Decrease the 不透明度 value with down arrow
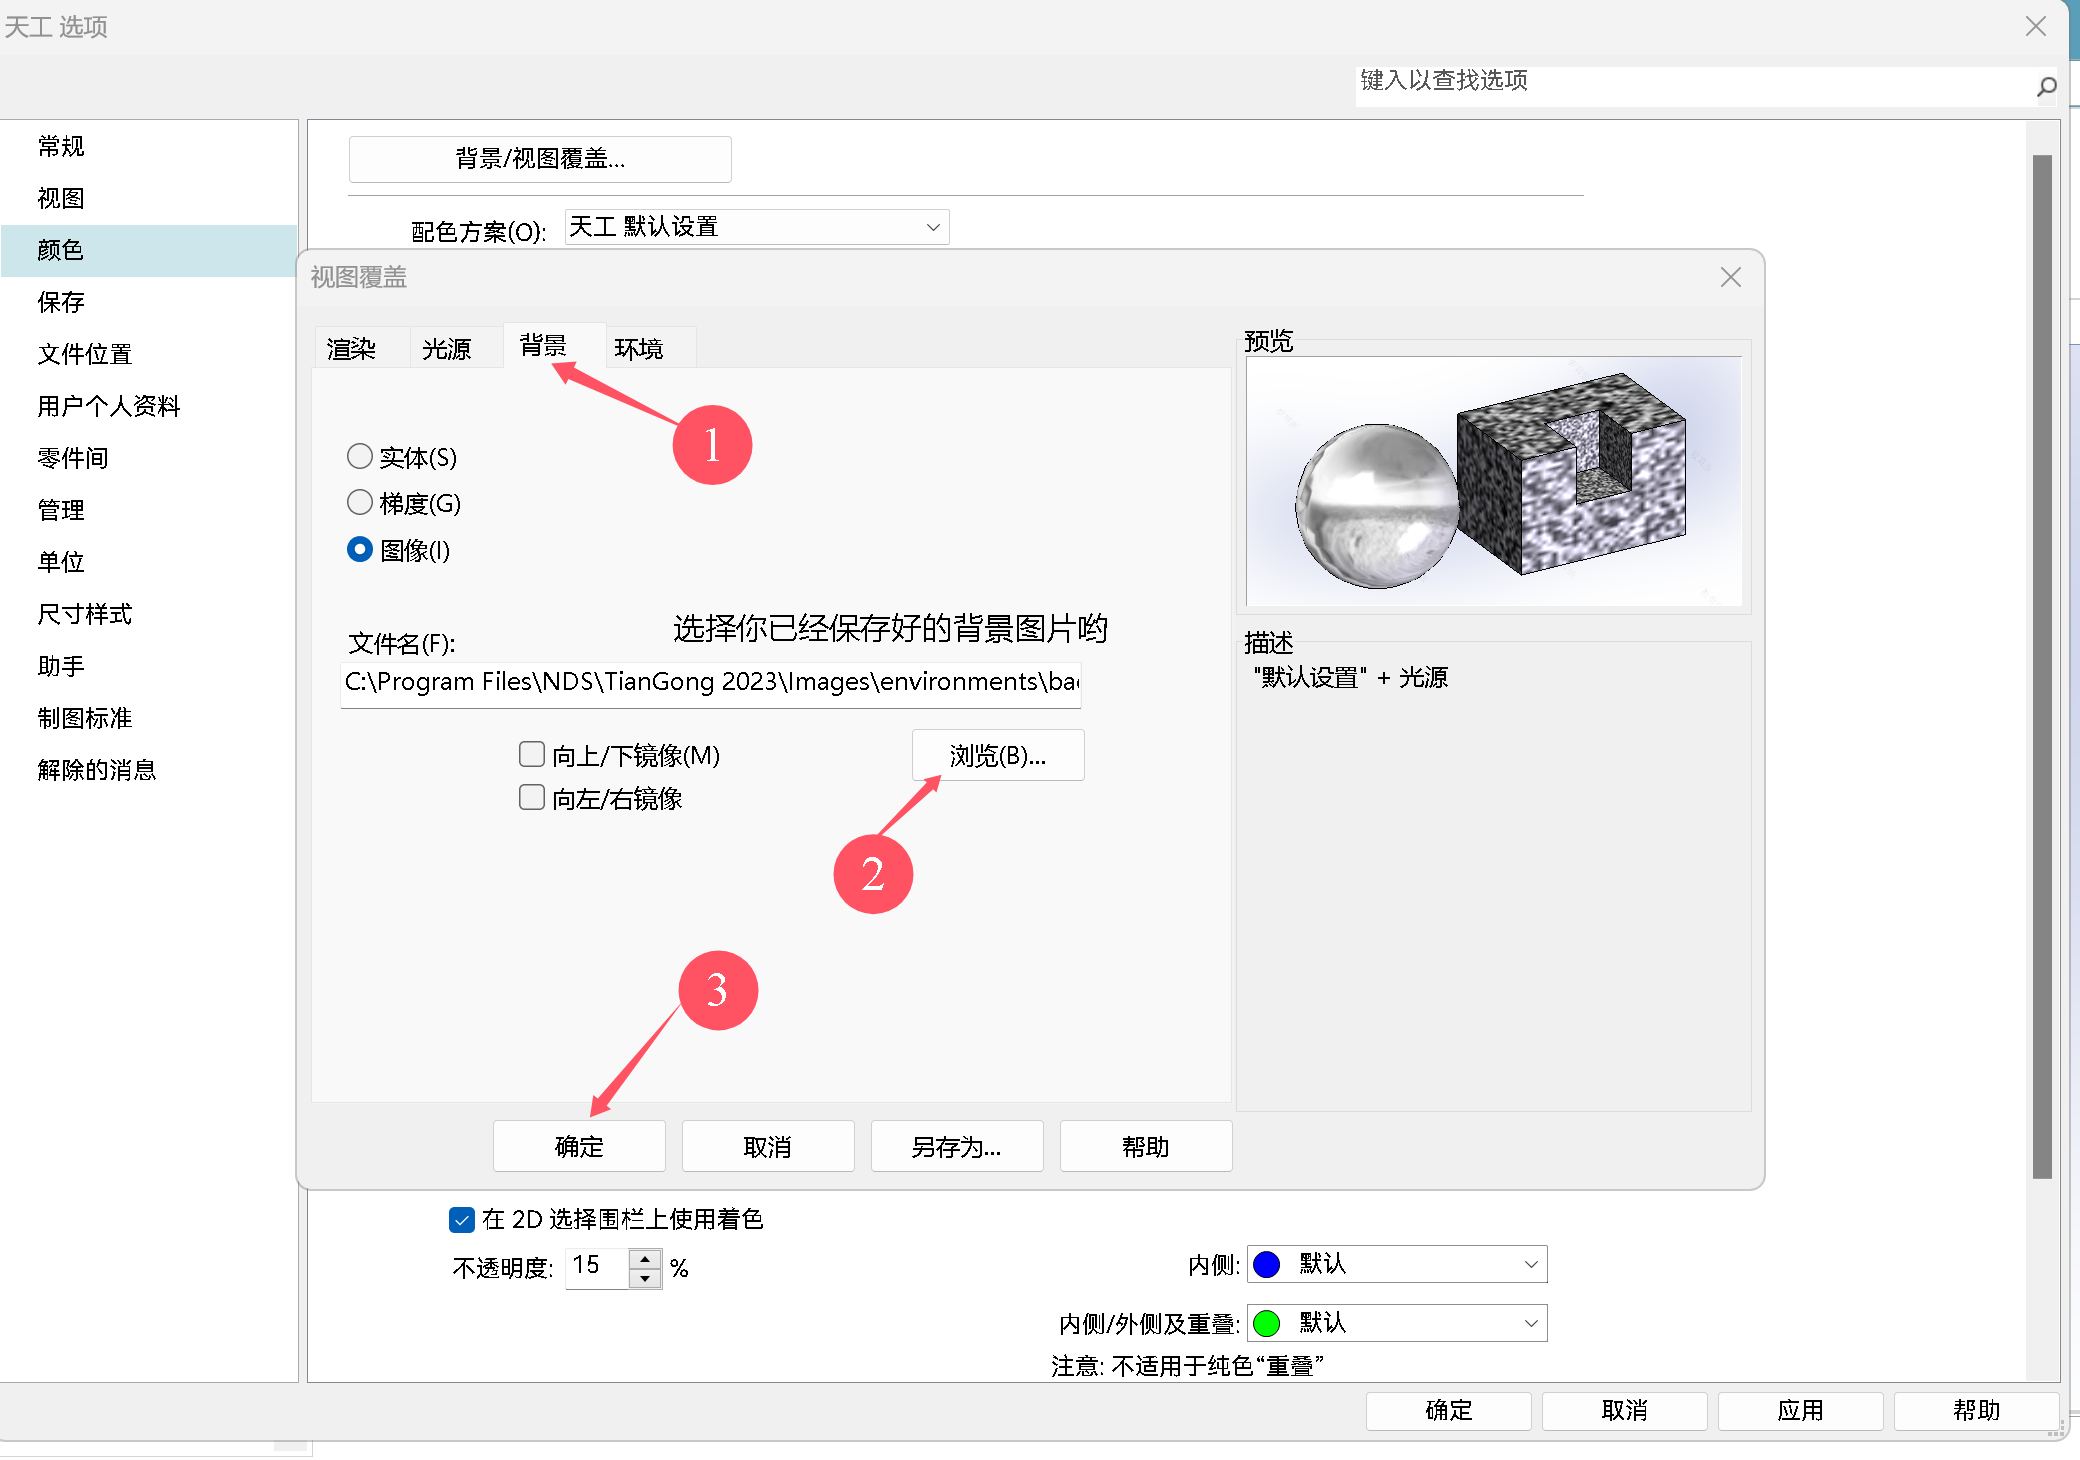Viewport: 2080px width, 1460px height. pos(645,1278)
